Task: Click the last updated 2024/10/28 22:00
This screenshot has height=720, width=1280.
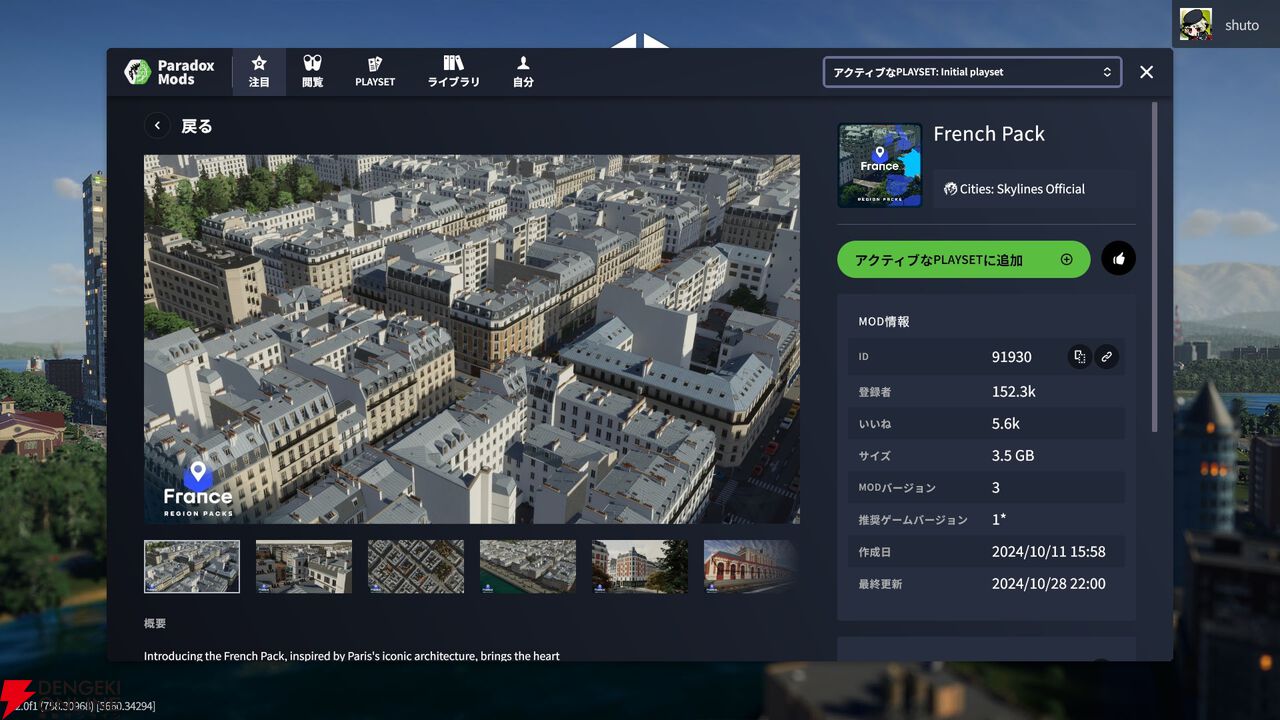Action: (1048, 583)
